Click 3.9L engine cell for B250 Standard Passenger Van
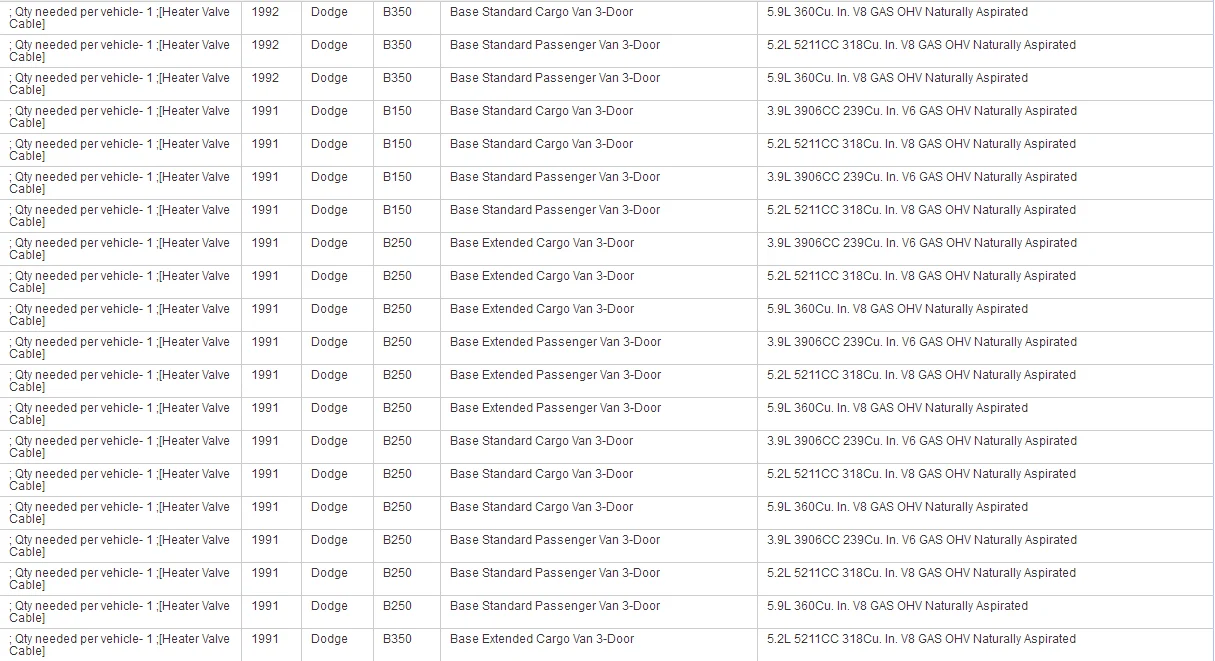 (985, 546)
